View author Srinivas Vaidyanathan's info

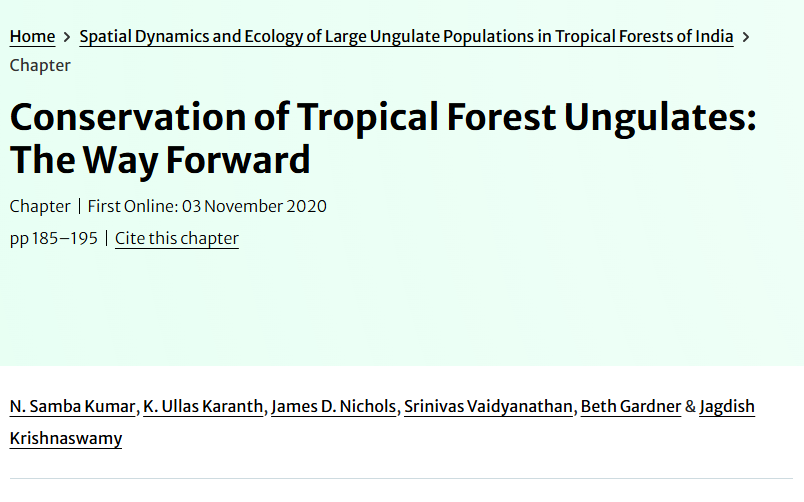pyautogui.click(x=489, y=407)
